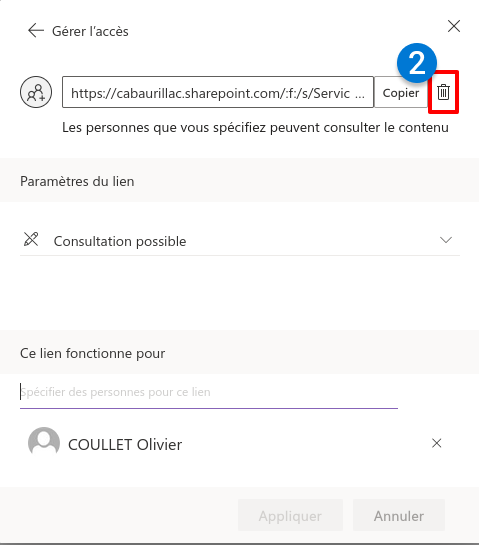
Task: Cancel changes with the Annuler button
Action: click(x=399, y=515)
